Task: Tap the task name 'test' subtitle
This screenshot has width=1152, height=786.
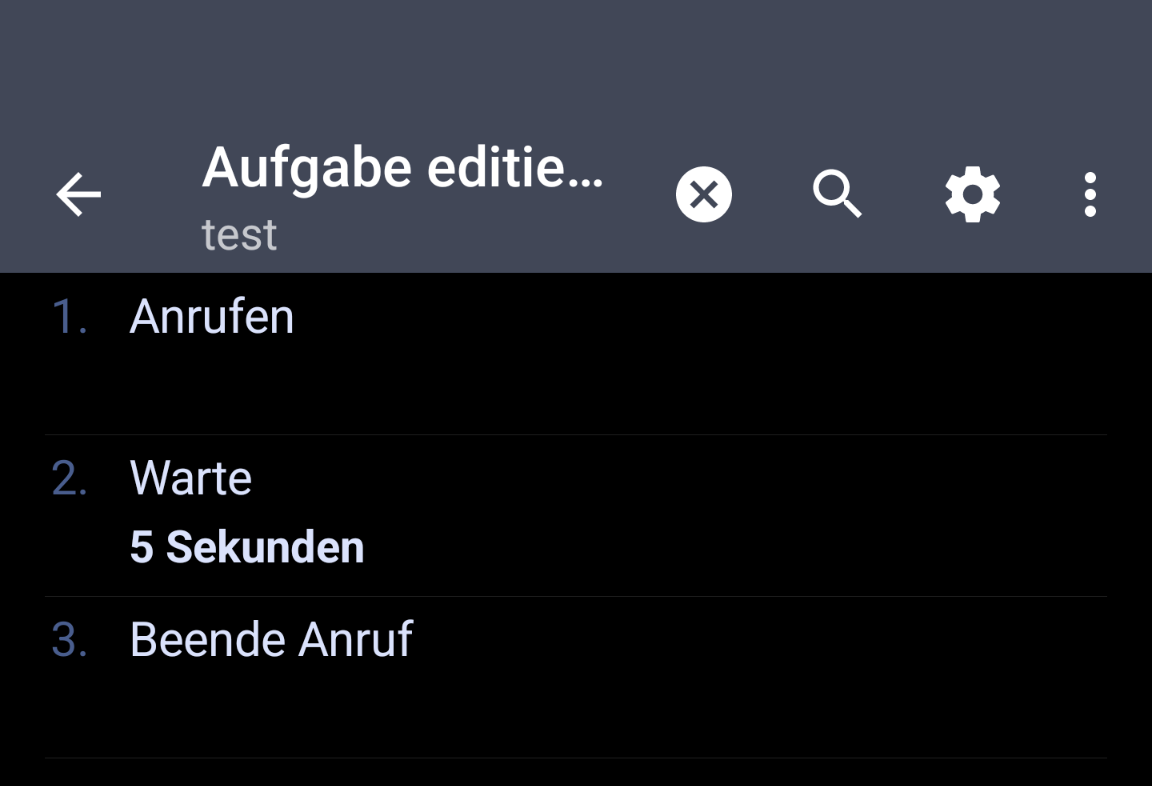Action: point(239,235)
